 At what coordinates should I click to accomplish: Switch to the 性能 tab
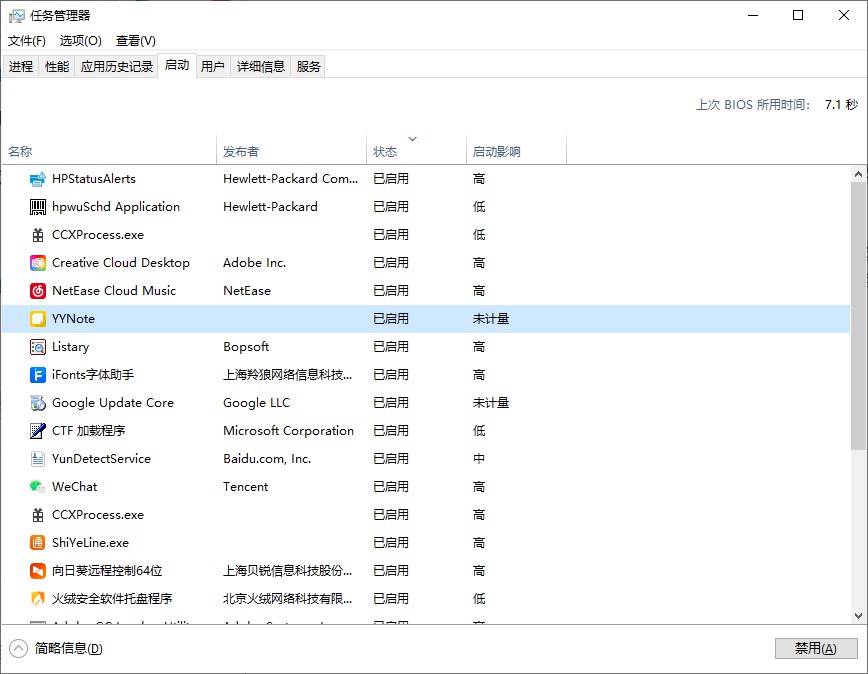point(57,66)
